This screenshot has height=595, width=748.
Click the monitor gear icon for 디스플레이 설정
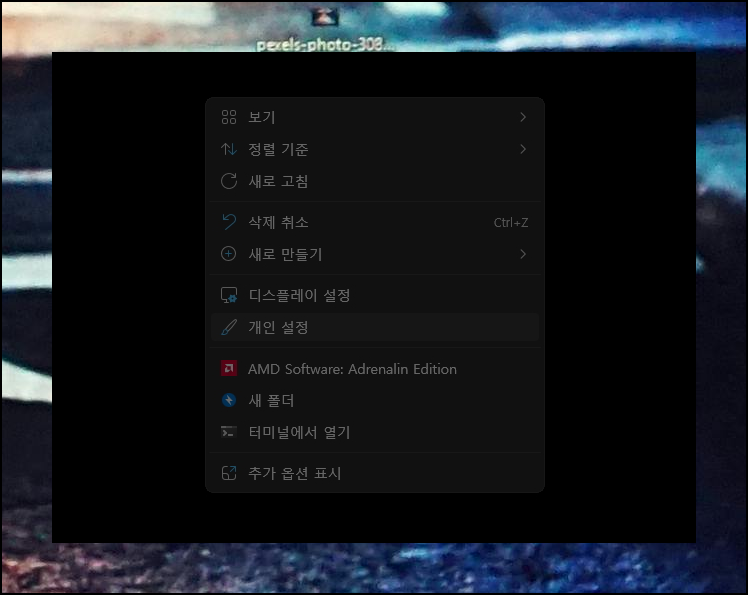click(229, 295)
